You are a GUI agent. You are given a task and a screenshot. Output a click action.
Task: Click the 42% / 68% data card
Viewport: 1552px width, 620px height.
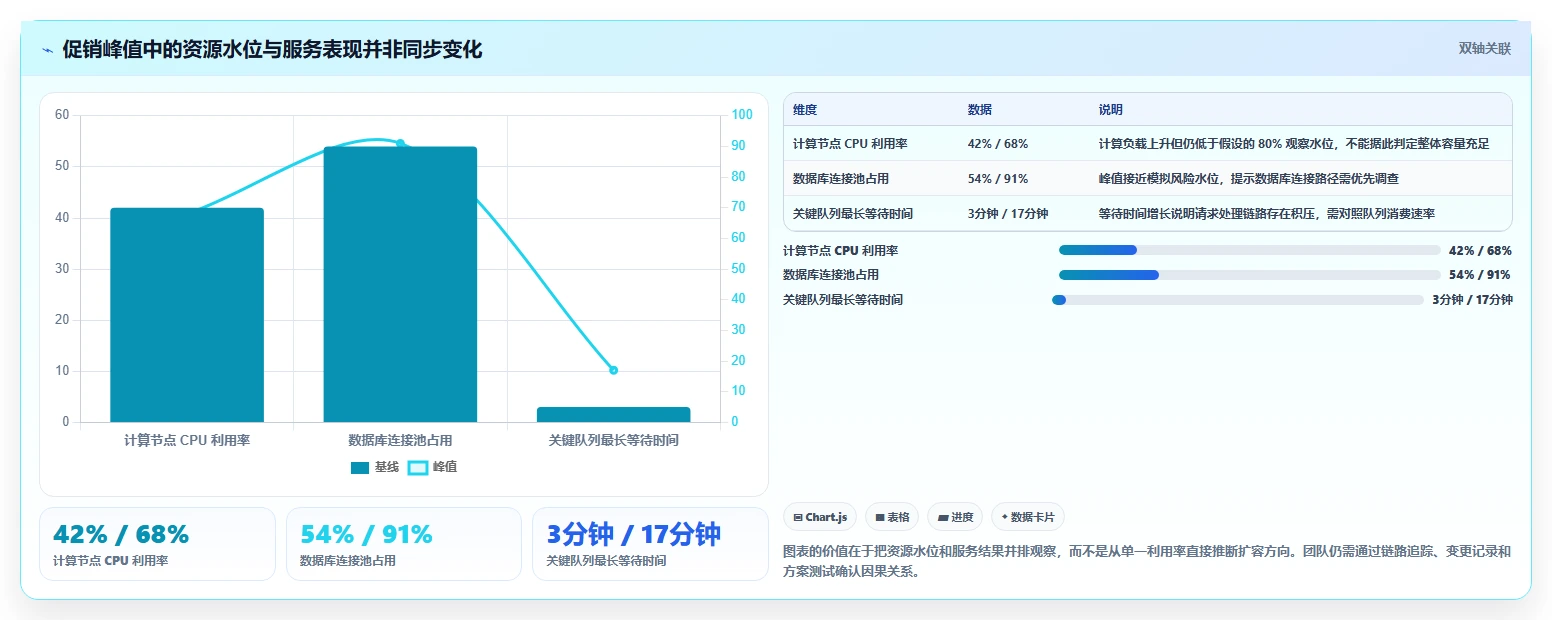157,544
